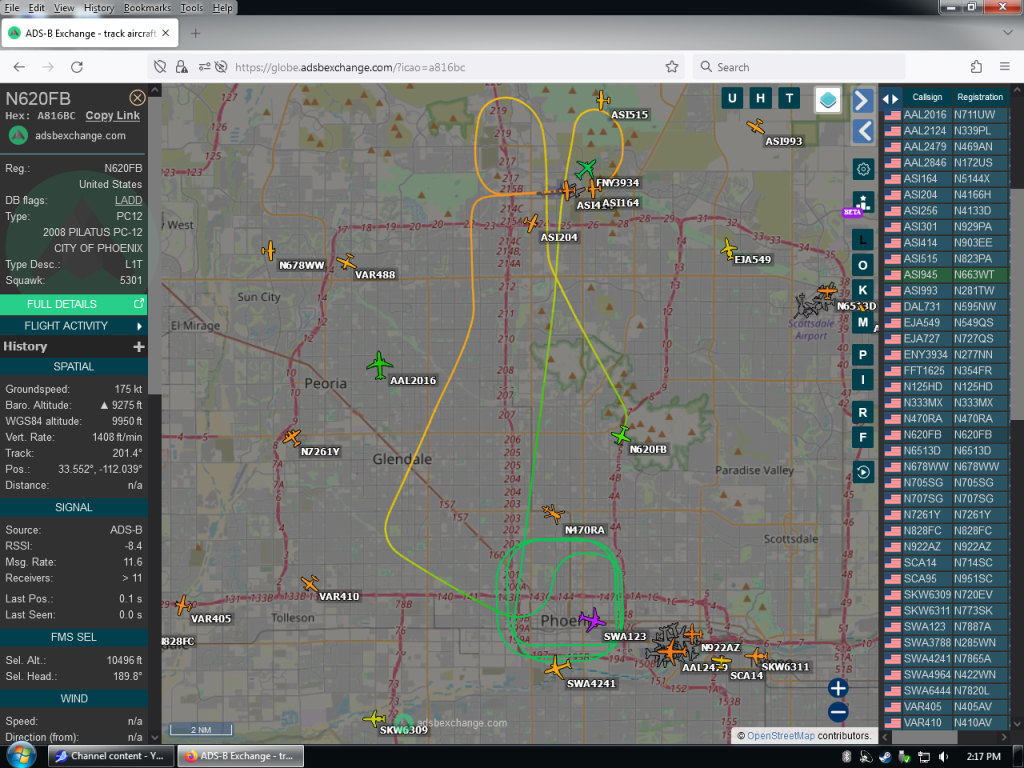Open the BETA leaderboard stats icon

pos(863,202)
